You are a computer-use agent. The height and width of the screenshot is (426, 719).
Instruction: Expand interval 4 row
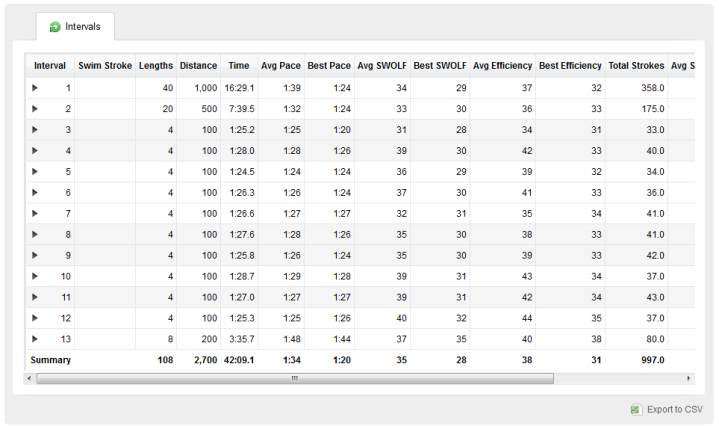35,150
